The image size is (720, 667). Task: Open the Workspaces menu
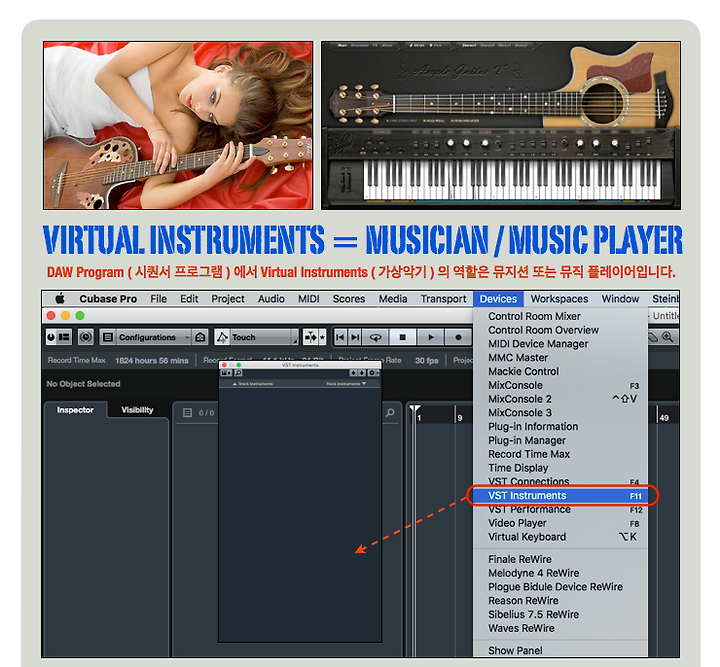tap(559, 299)
